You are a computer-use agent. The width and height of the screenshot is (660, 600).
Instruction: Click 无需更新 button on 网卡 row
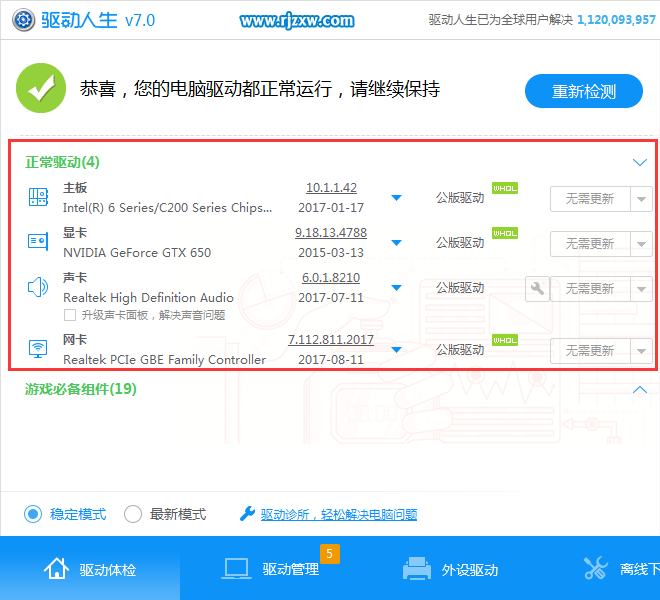(590, 351)
